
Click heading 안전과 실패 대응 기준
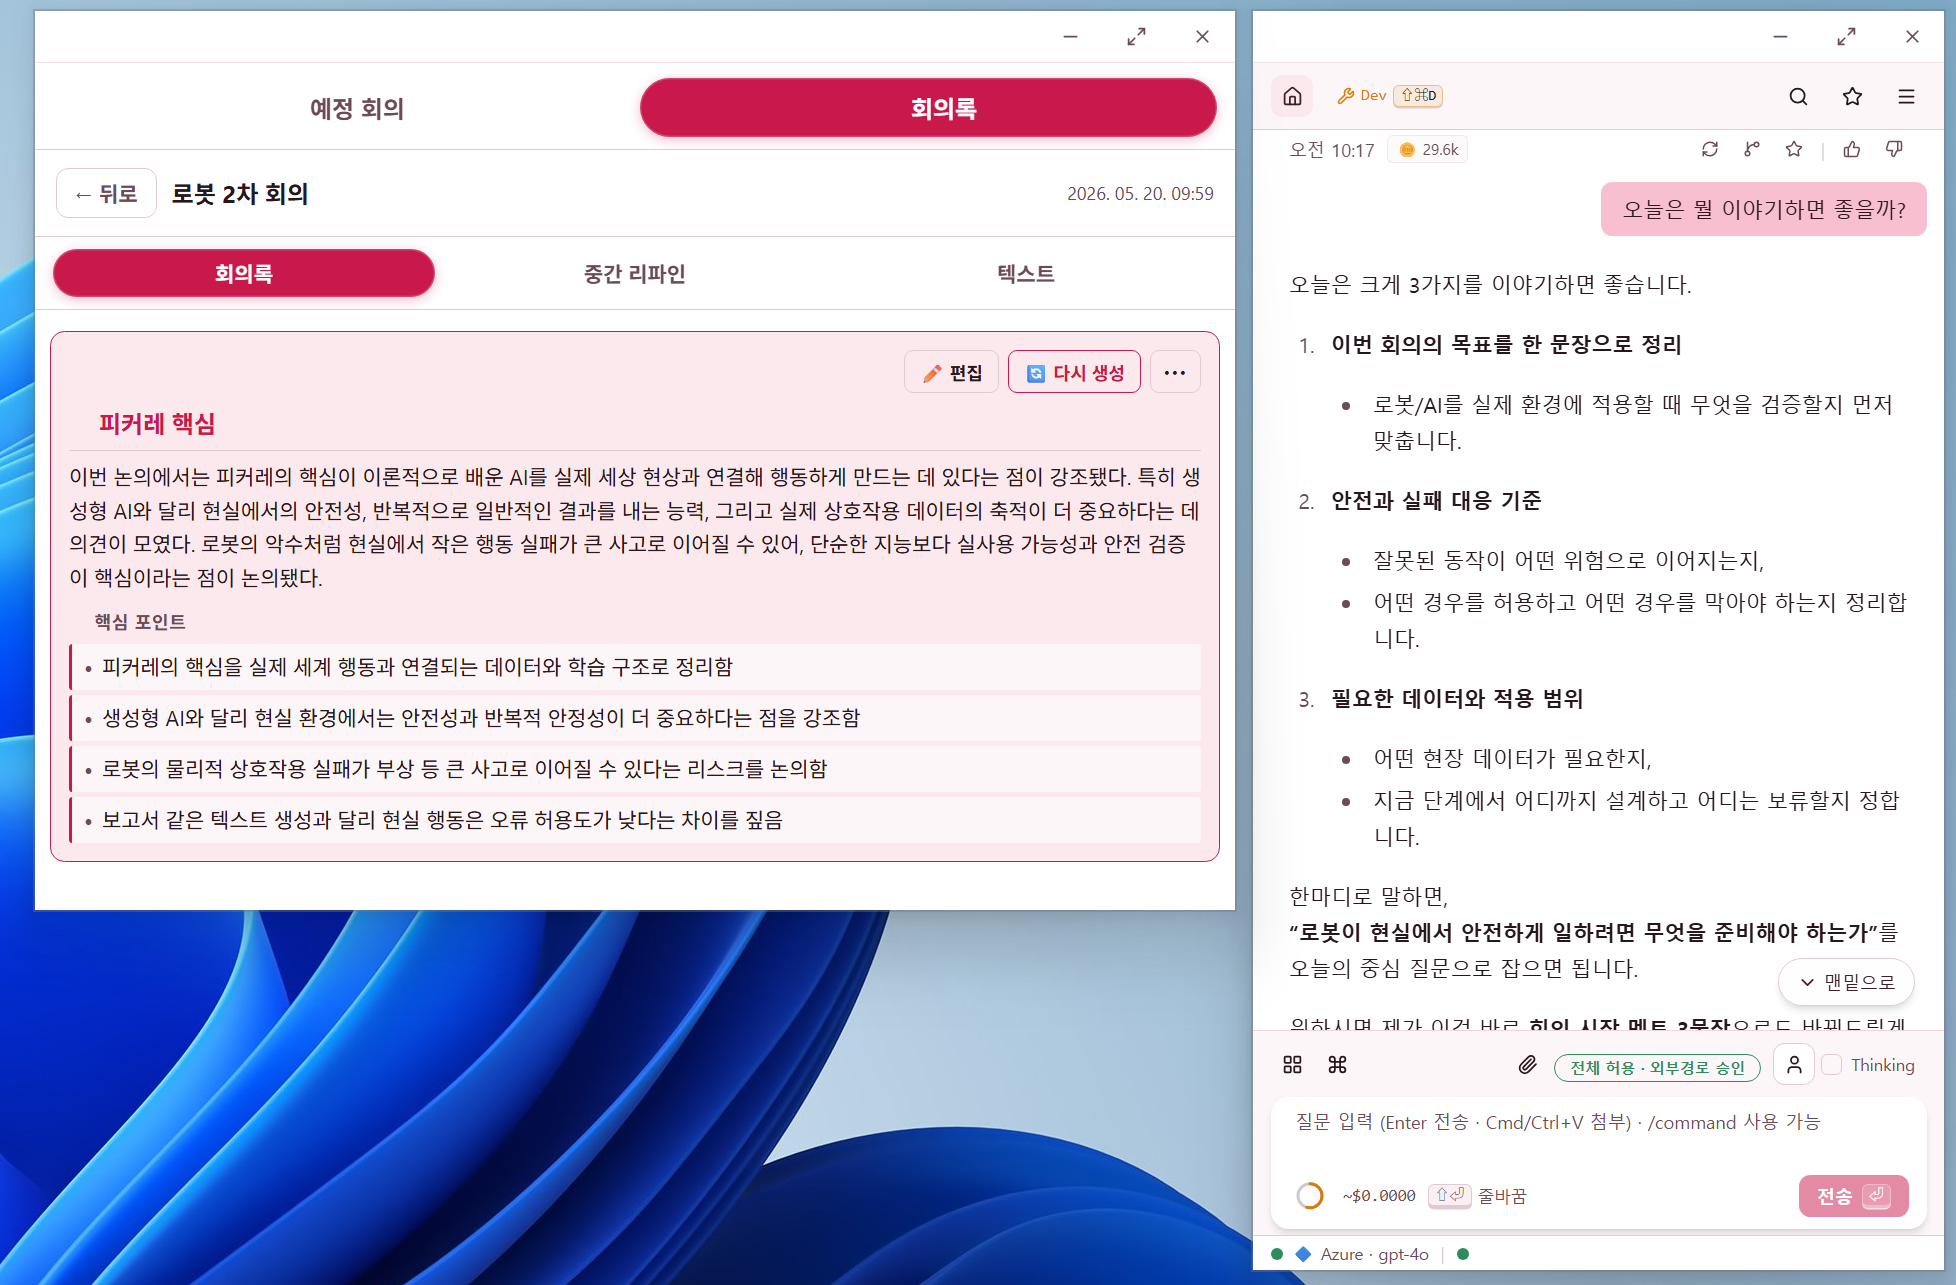[x=1436, y=501]
